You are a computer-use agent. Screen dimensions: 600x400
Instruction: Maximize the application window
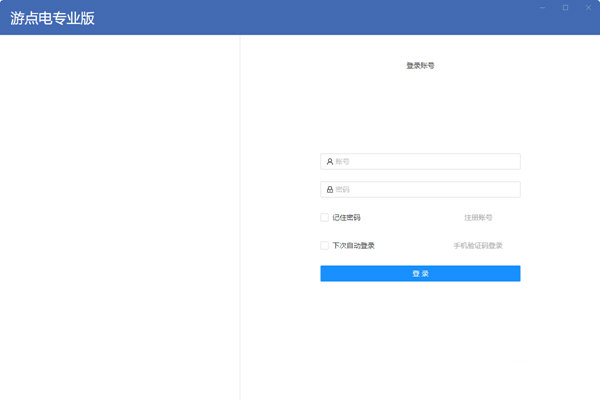(565, 8)
